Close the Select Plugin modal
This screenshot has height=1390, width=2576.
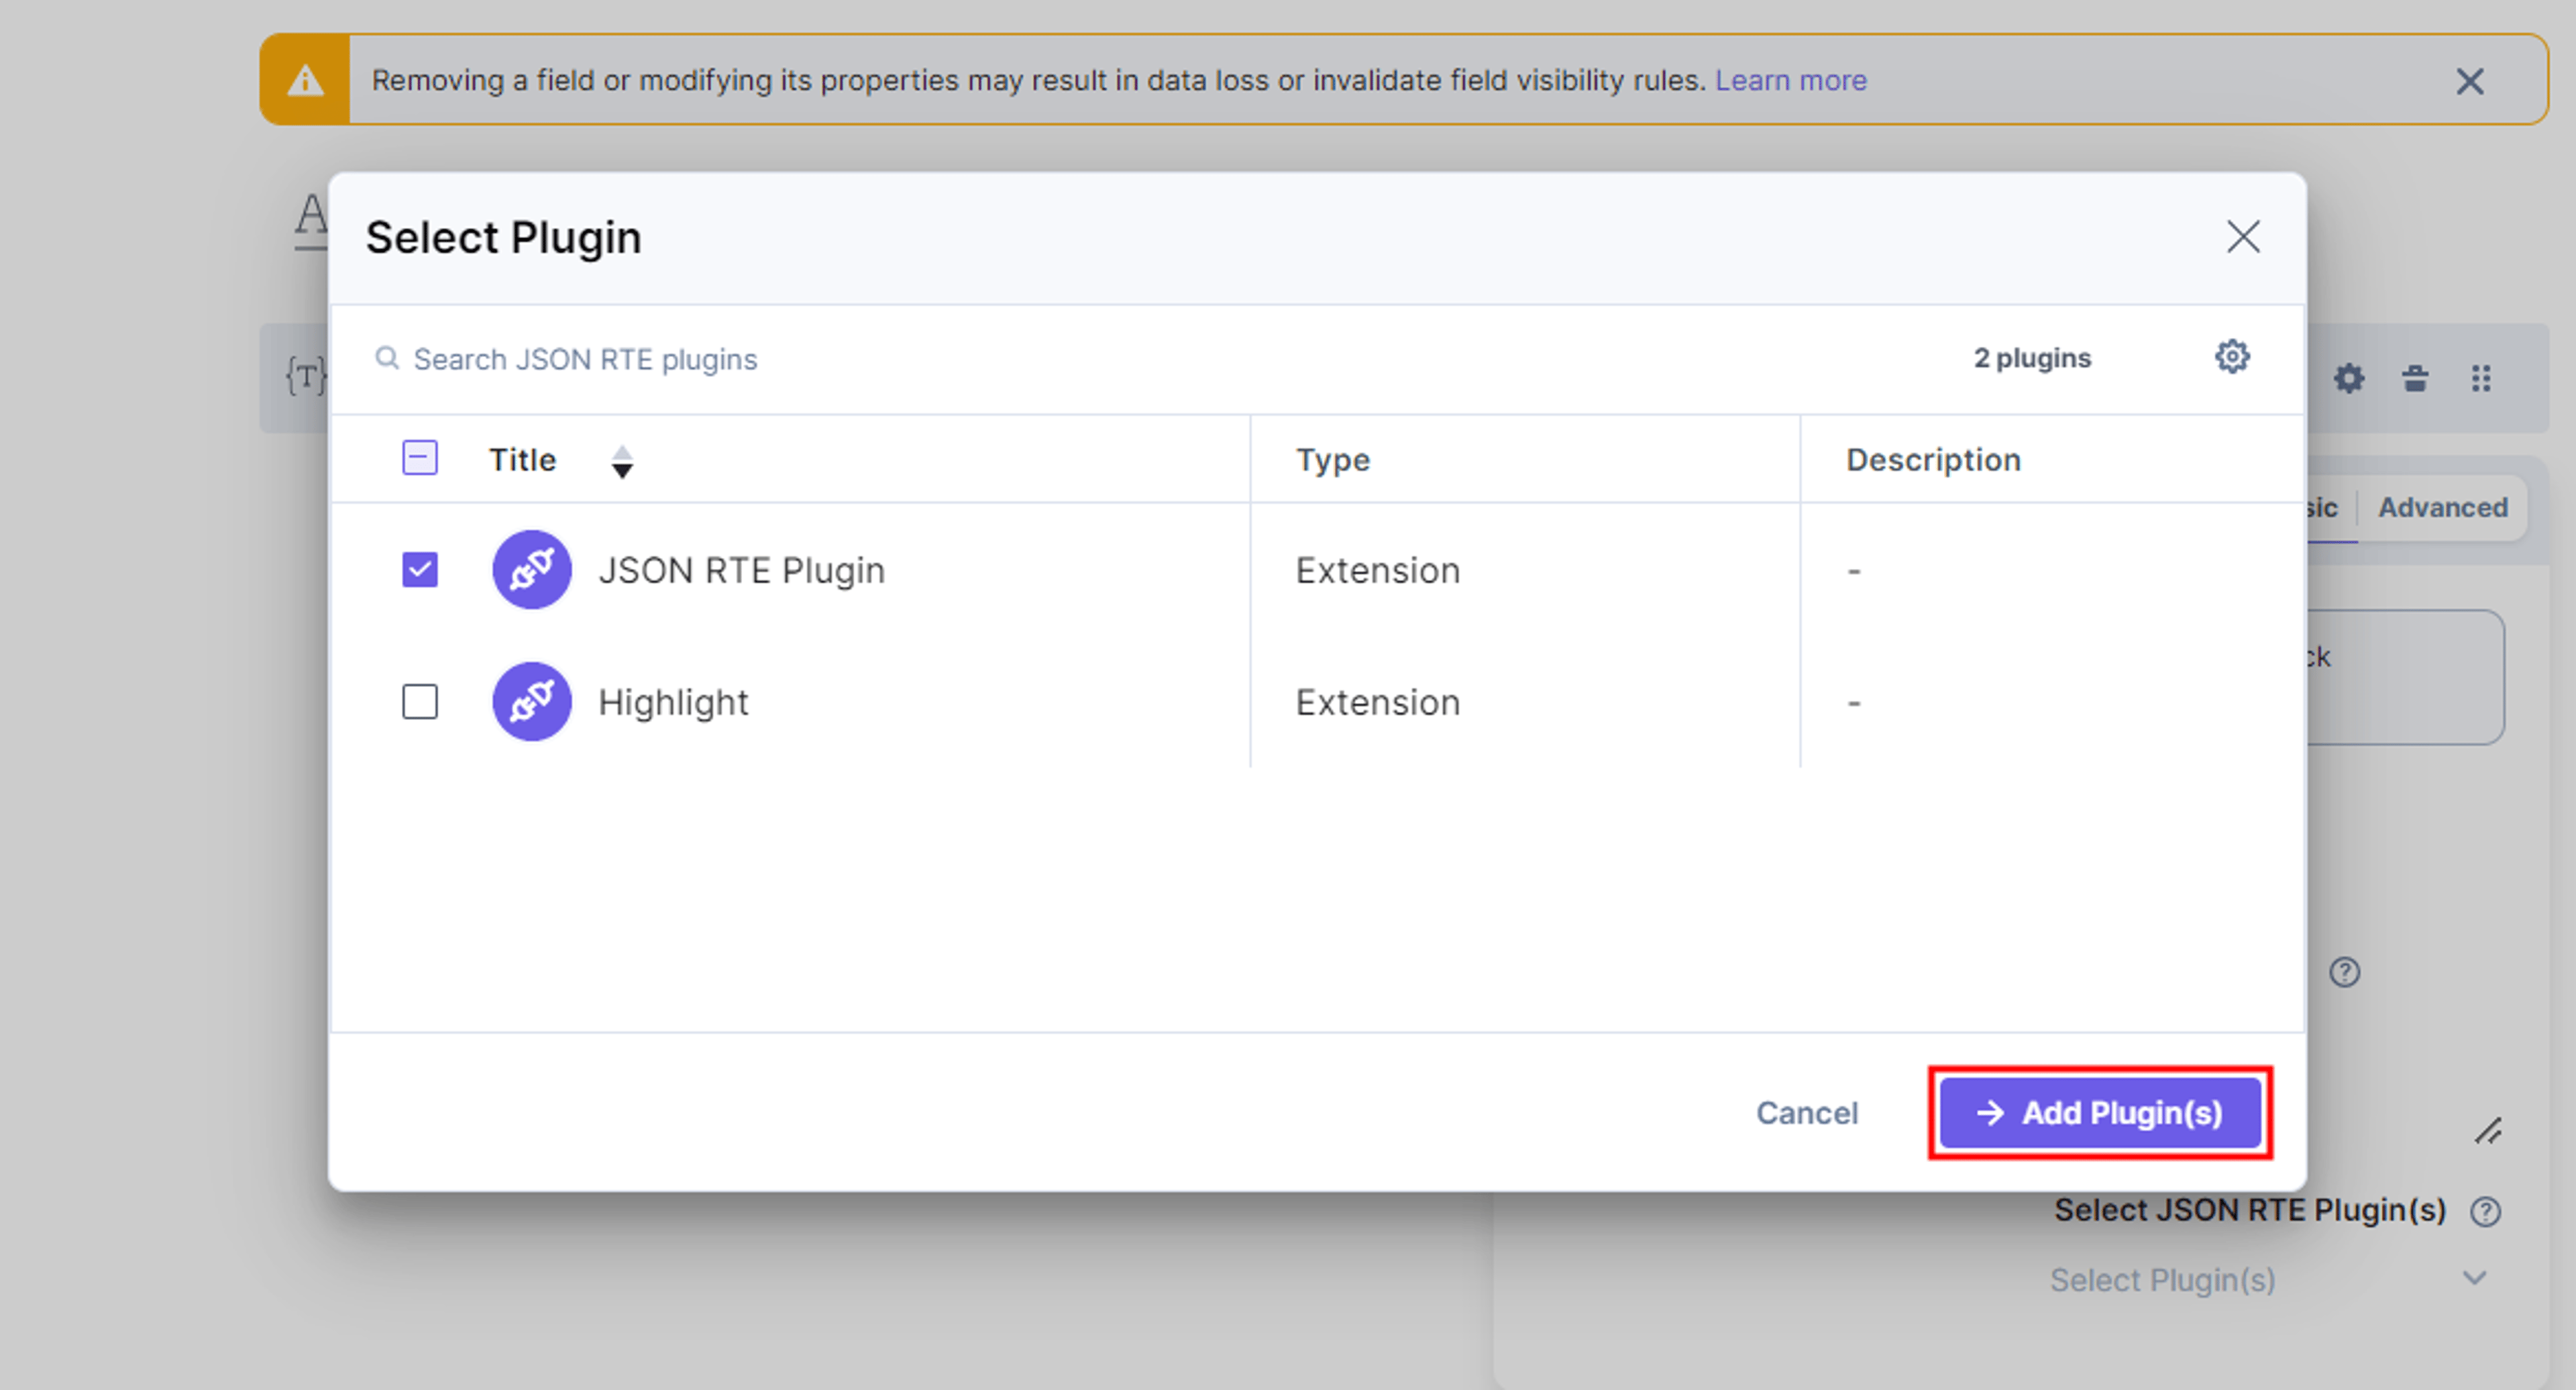[x=2243, y=237]
